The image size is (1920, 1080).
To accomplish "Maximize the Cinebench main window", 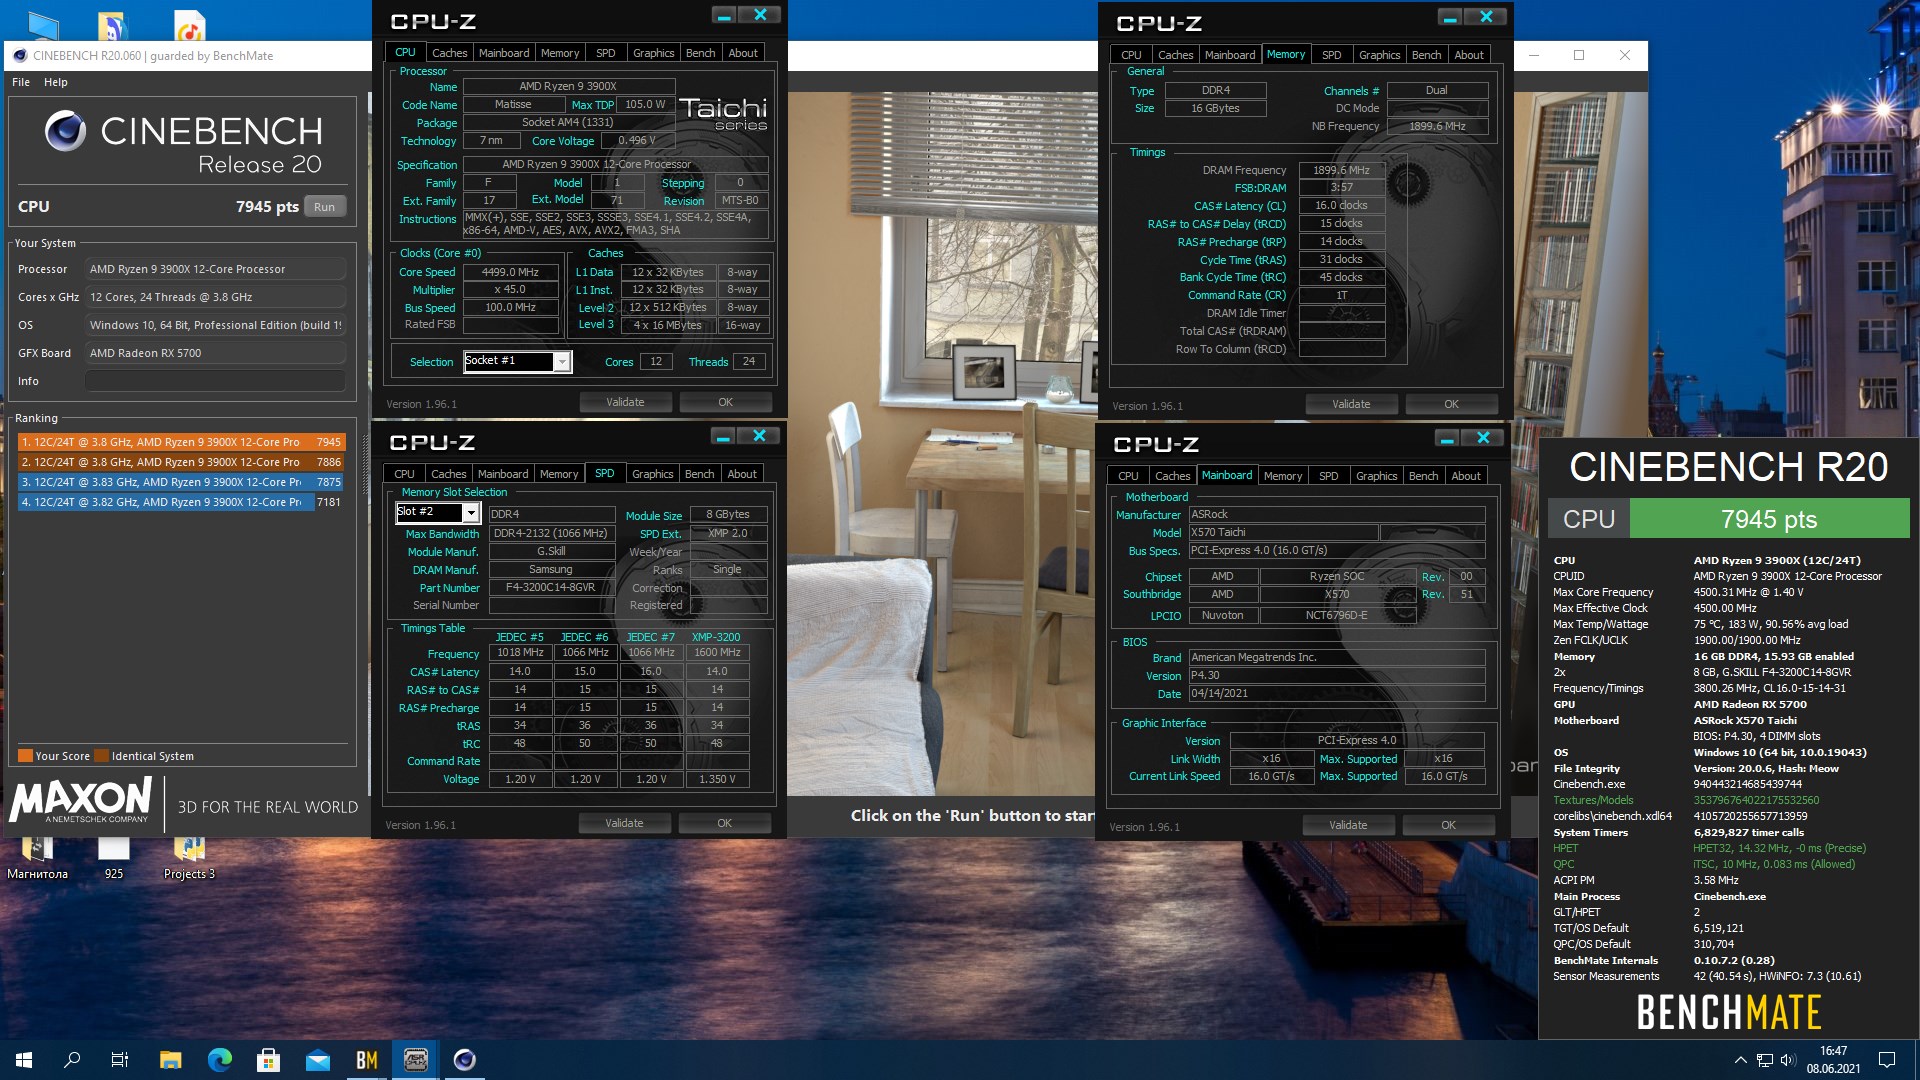I will [x=1579, y=55].
